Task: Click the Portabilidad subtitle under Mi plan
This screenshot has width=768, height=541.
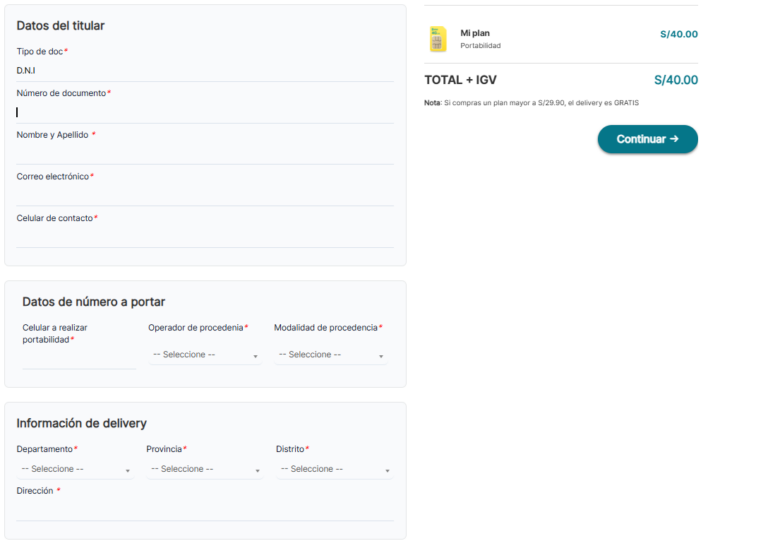Action: [x=480, y=46]
